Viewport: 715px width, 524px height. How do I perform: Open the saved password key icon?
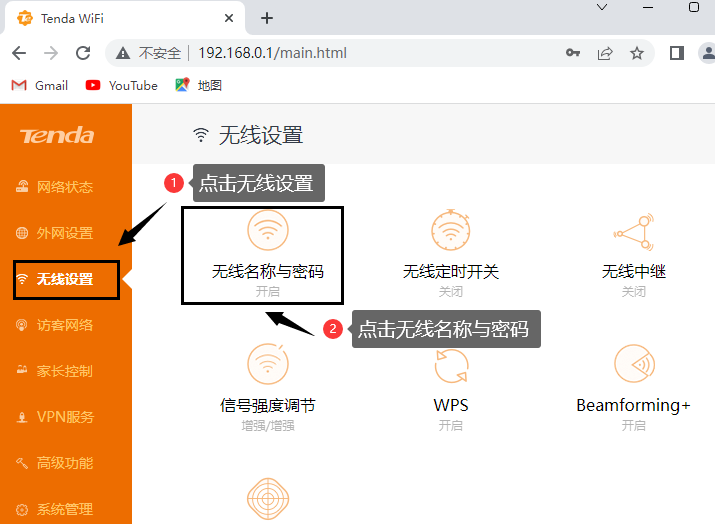[x=573, y=53]
